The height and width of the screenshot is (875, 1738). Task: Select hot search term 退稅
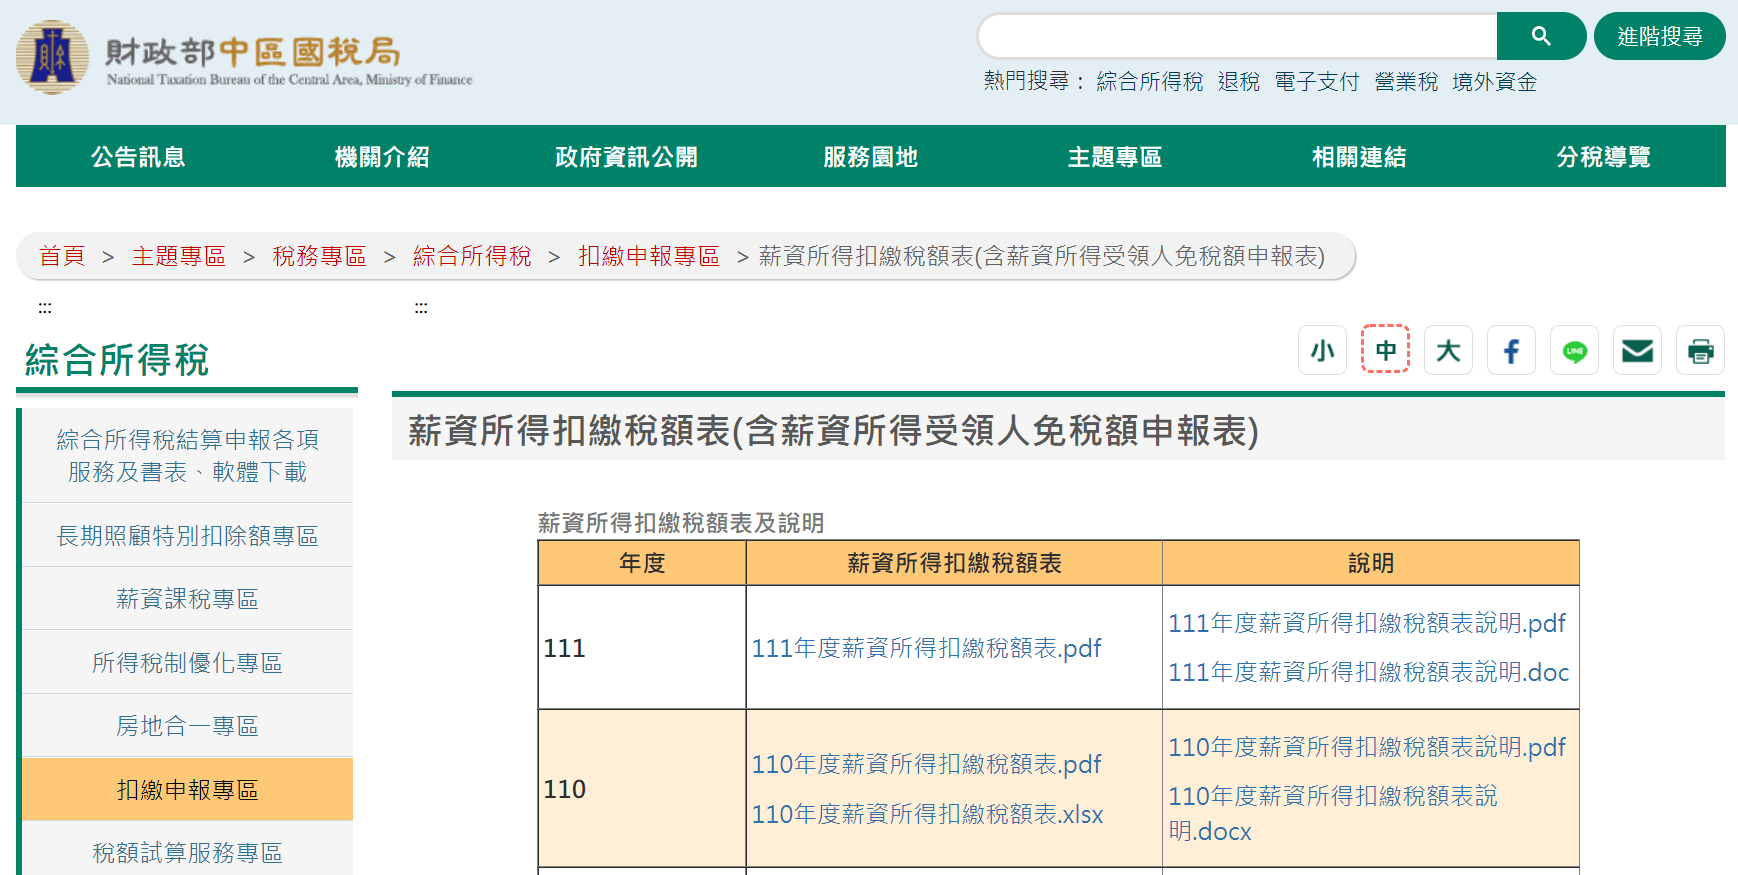[1239, 82]
